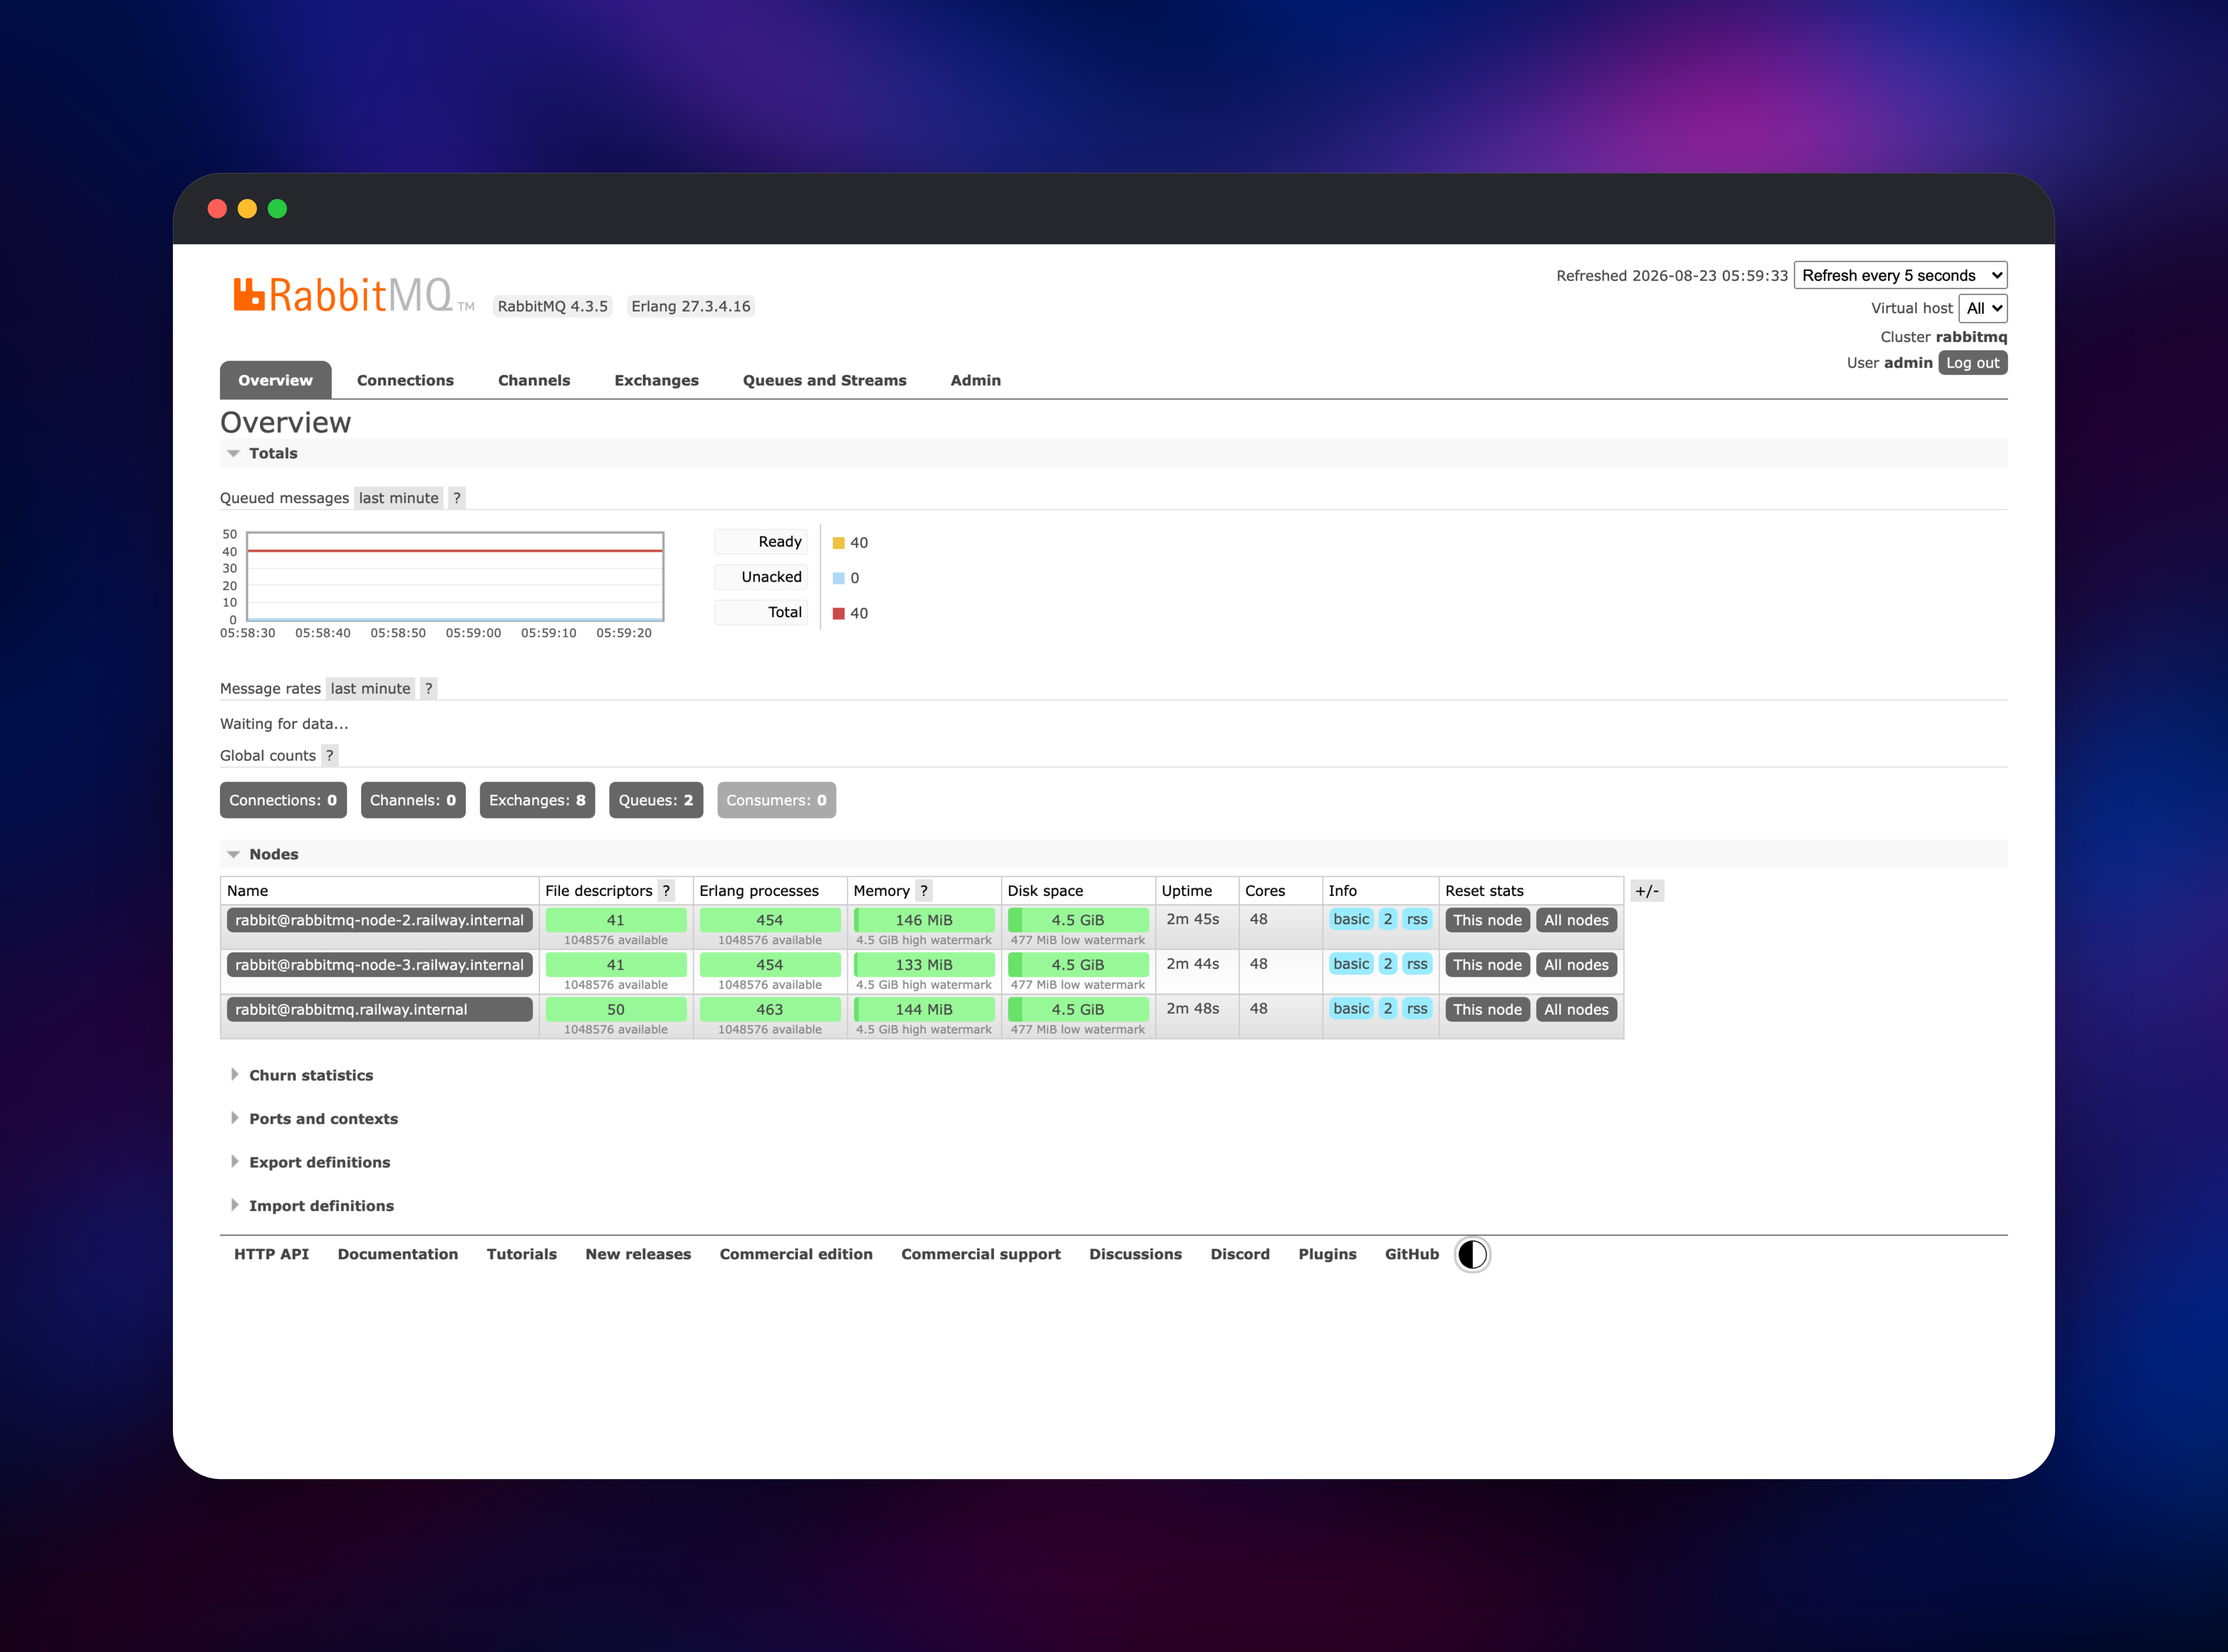Reset All nodes stats in node-2 row
Screen dimensions: 2228x1652
coord(1576,920)
